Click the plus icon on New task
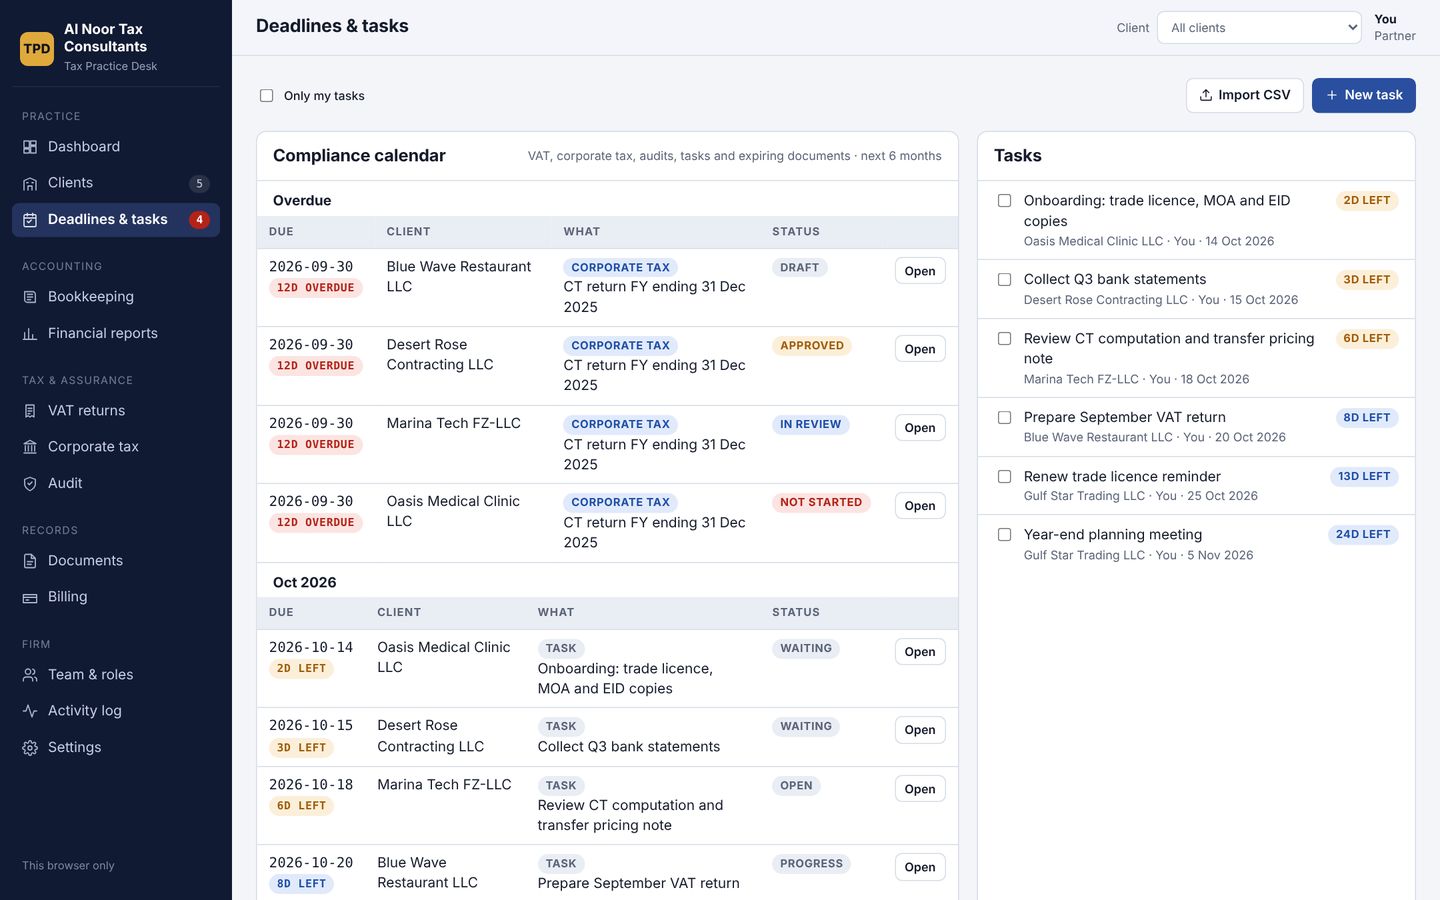 [x=1332, y=95]
